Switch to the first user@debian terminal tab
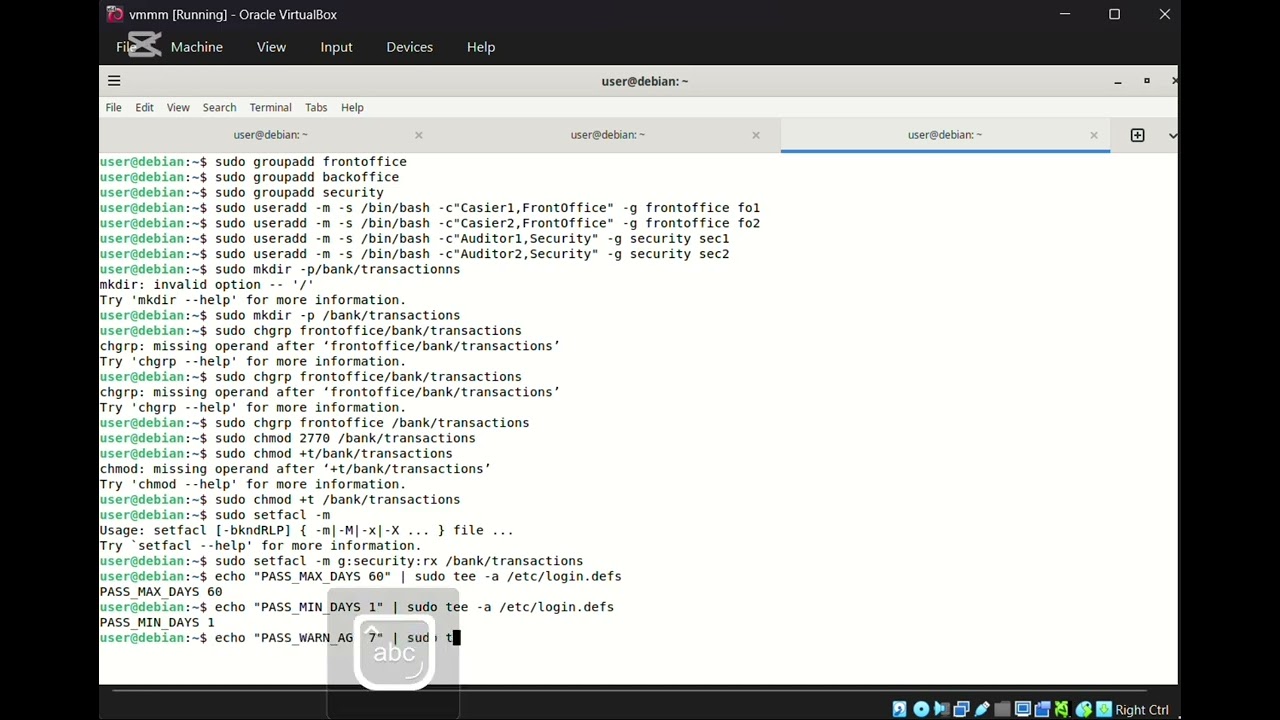Image resolution: width=1280 pixels, height=720 pixels. tap(270, 135)
